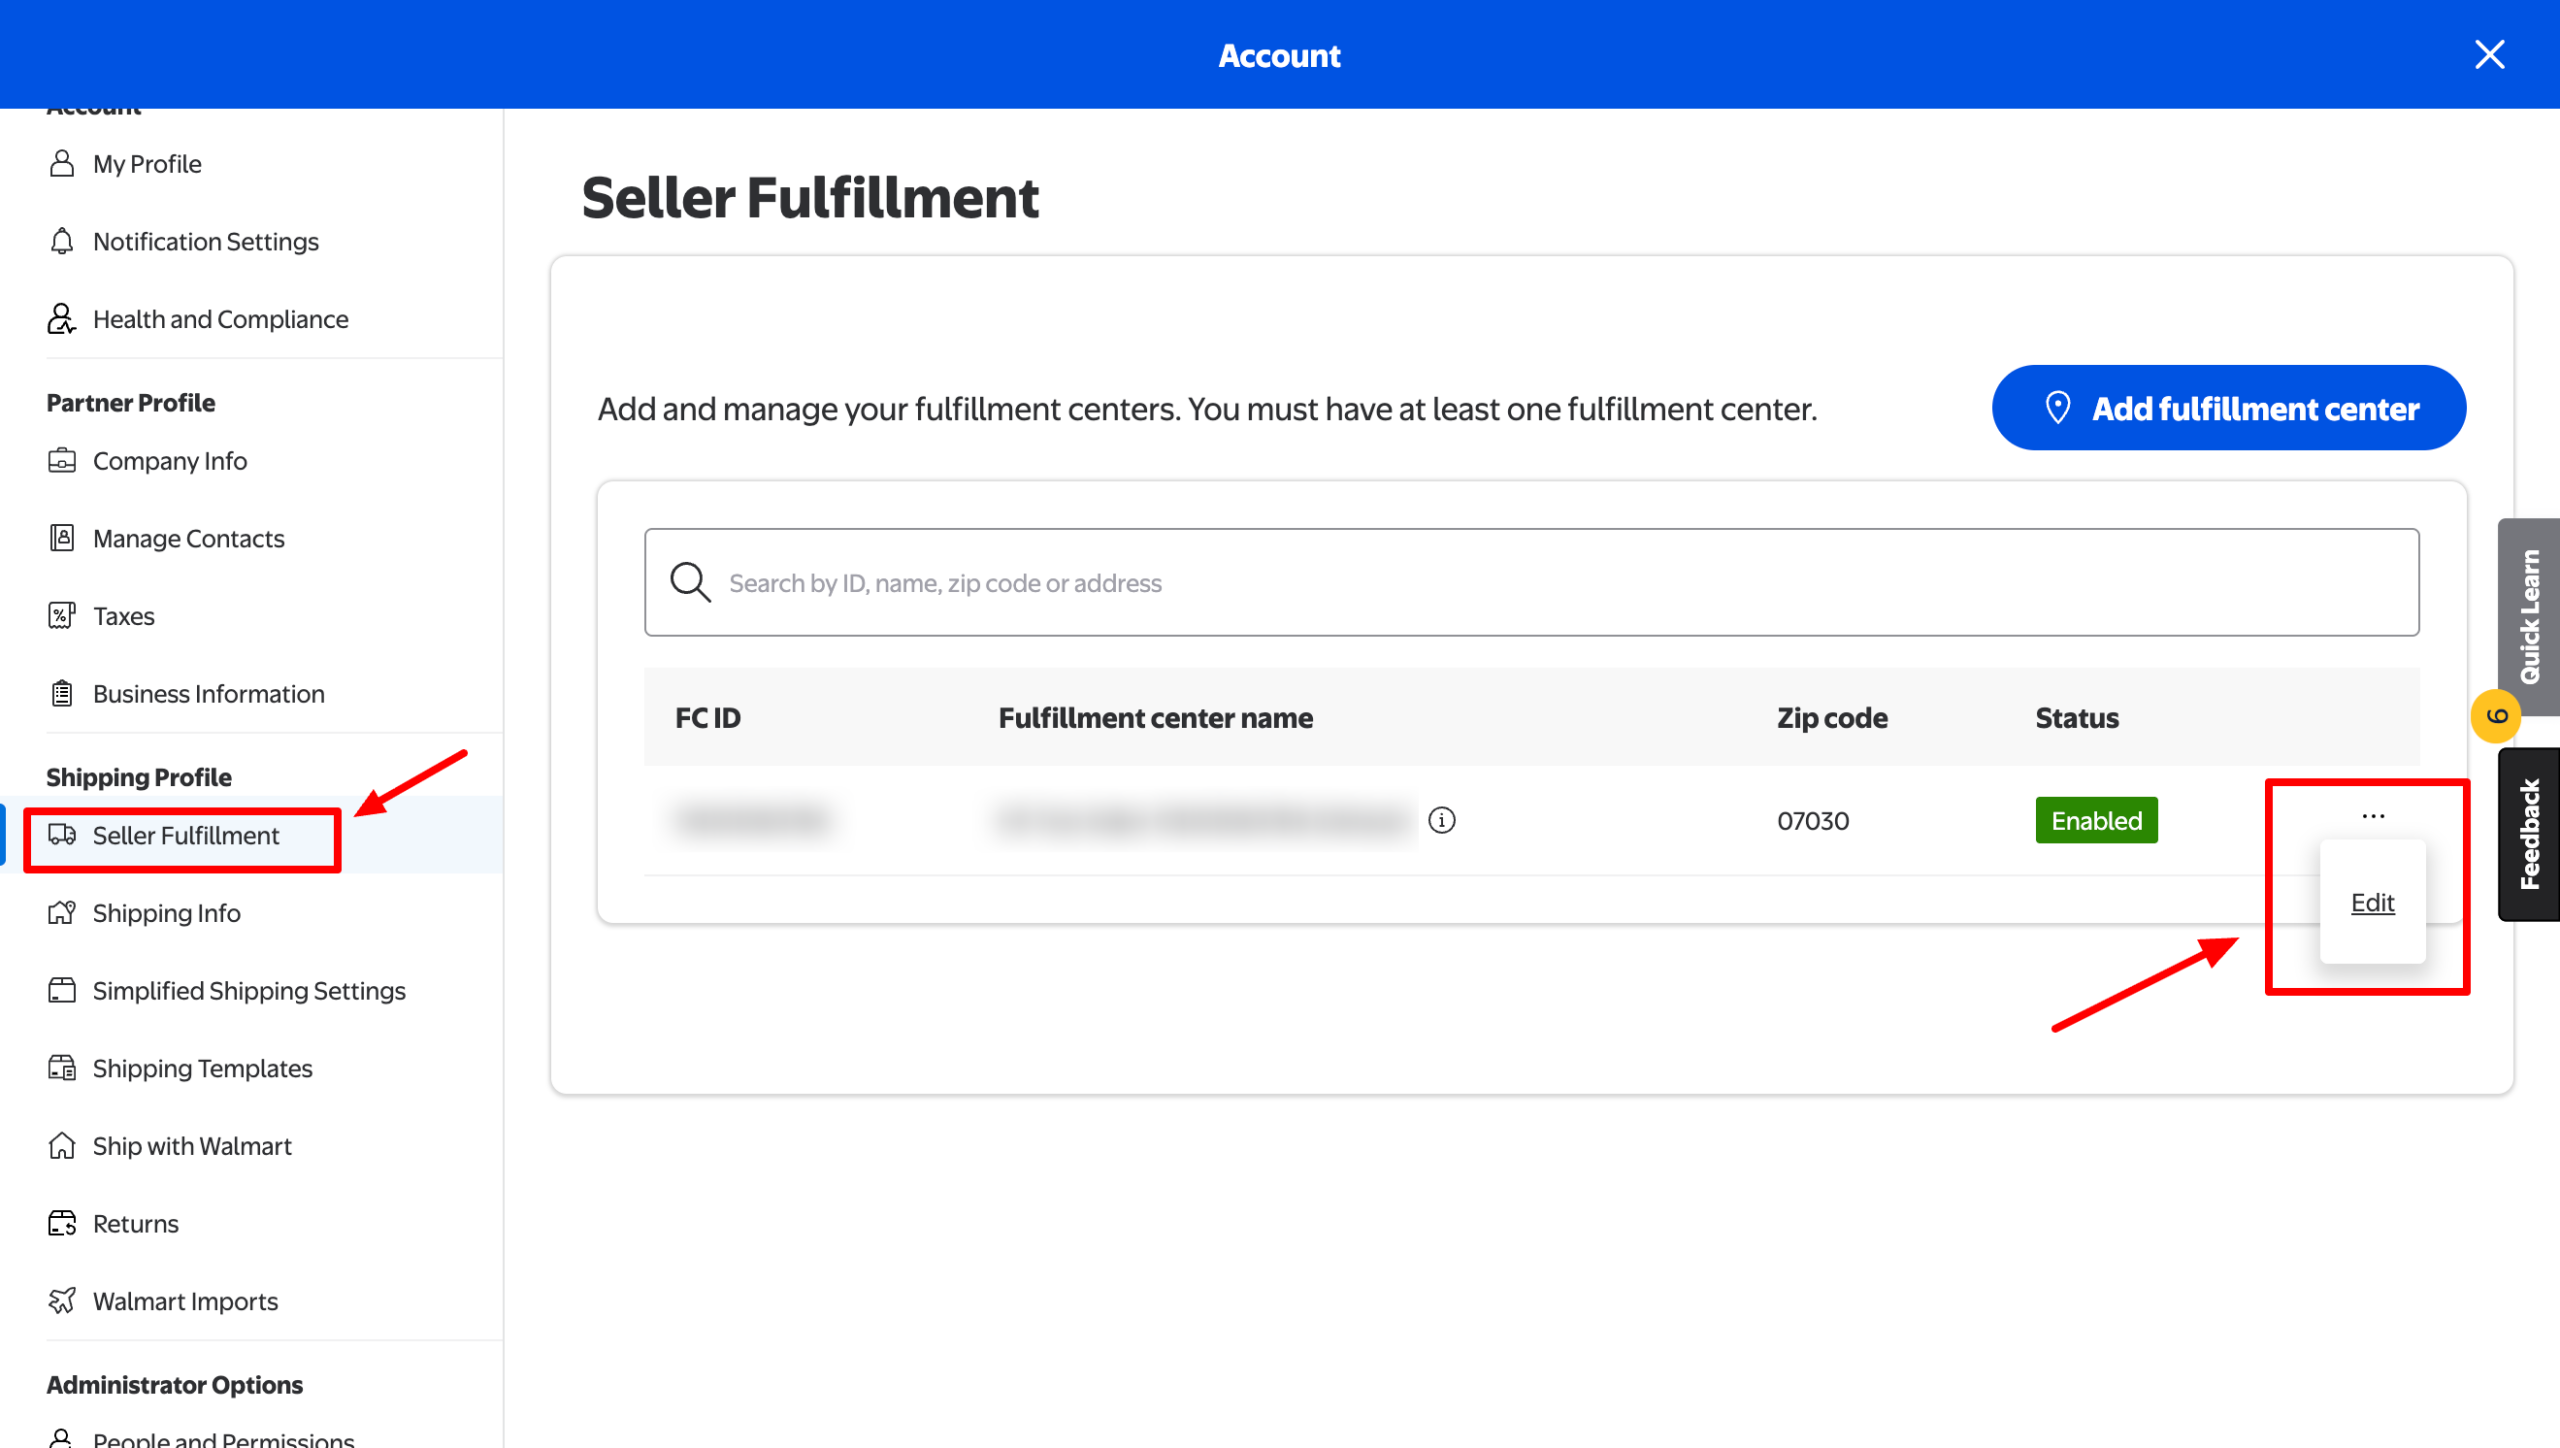This screenshot has height=1448, width=2560.
Task: Click the location pin icon on Add button
Action: 2058,408
